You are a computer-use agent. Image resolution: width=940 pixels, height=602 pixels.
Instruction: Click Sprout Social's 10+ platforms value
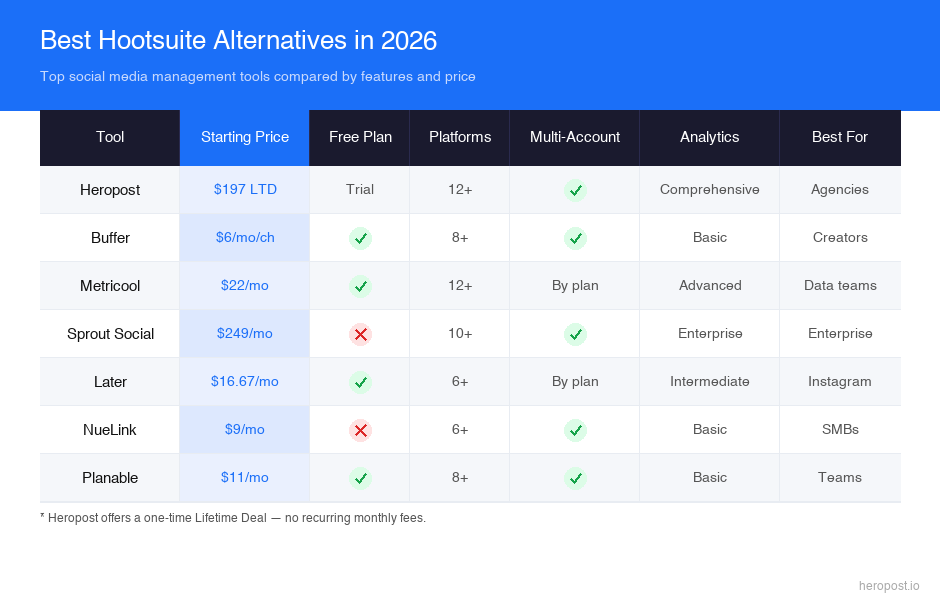460,333
